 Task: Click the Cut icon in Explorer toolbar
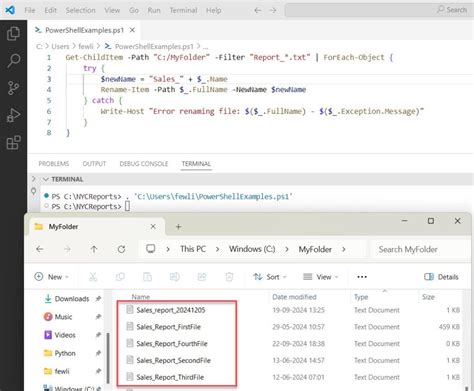[x=93, y=277]
